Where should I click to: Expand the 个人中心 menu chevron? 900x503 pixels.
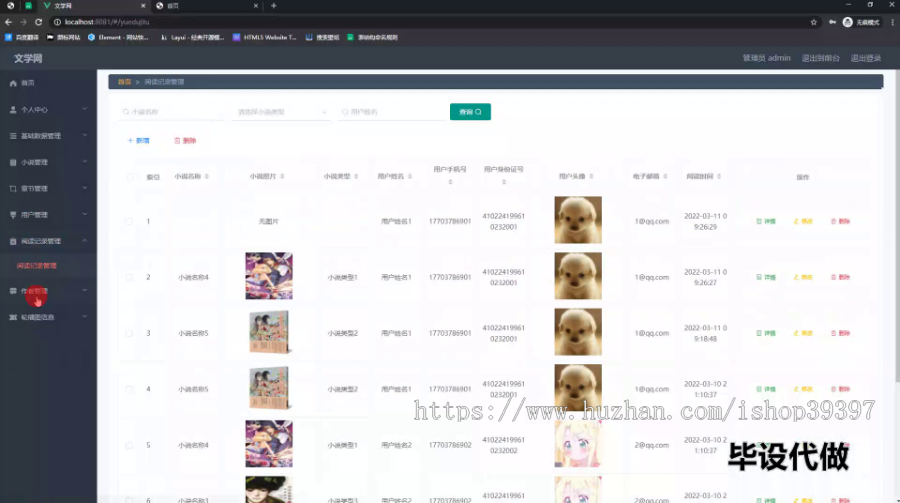[x=84, y=109]
